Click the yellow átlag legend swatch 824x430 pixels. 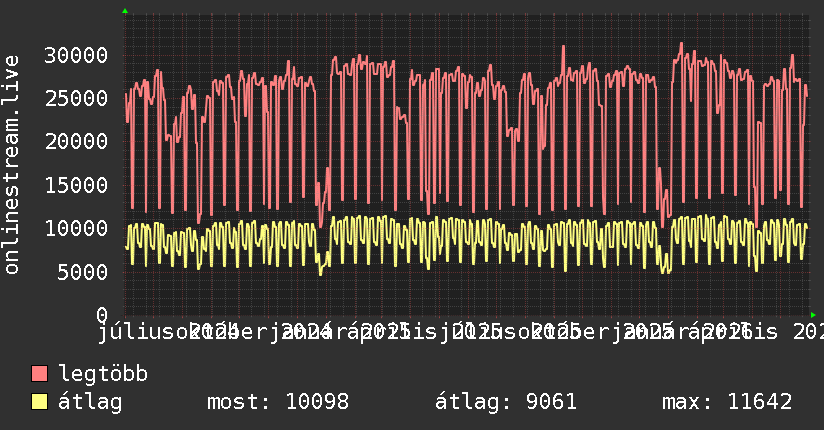(x=39, y=402)
